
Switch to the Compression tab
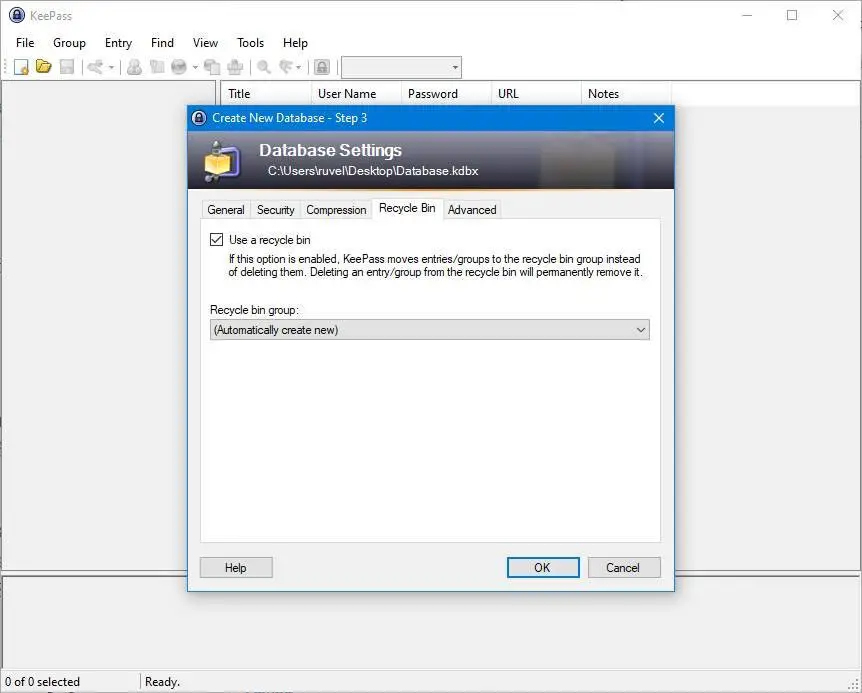coord(336,210)
